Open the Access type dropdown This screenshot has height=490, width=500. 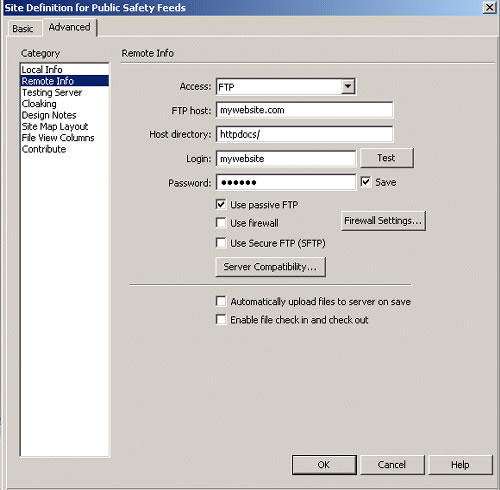tap(348, 86)
